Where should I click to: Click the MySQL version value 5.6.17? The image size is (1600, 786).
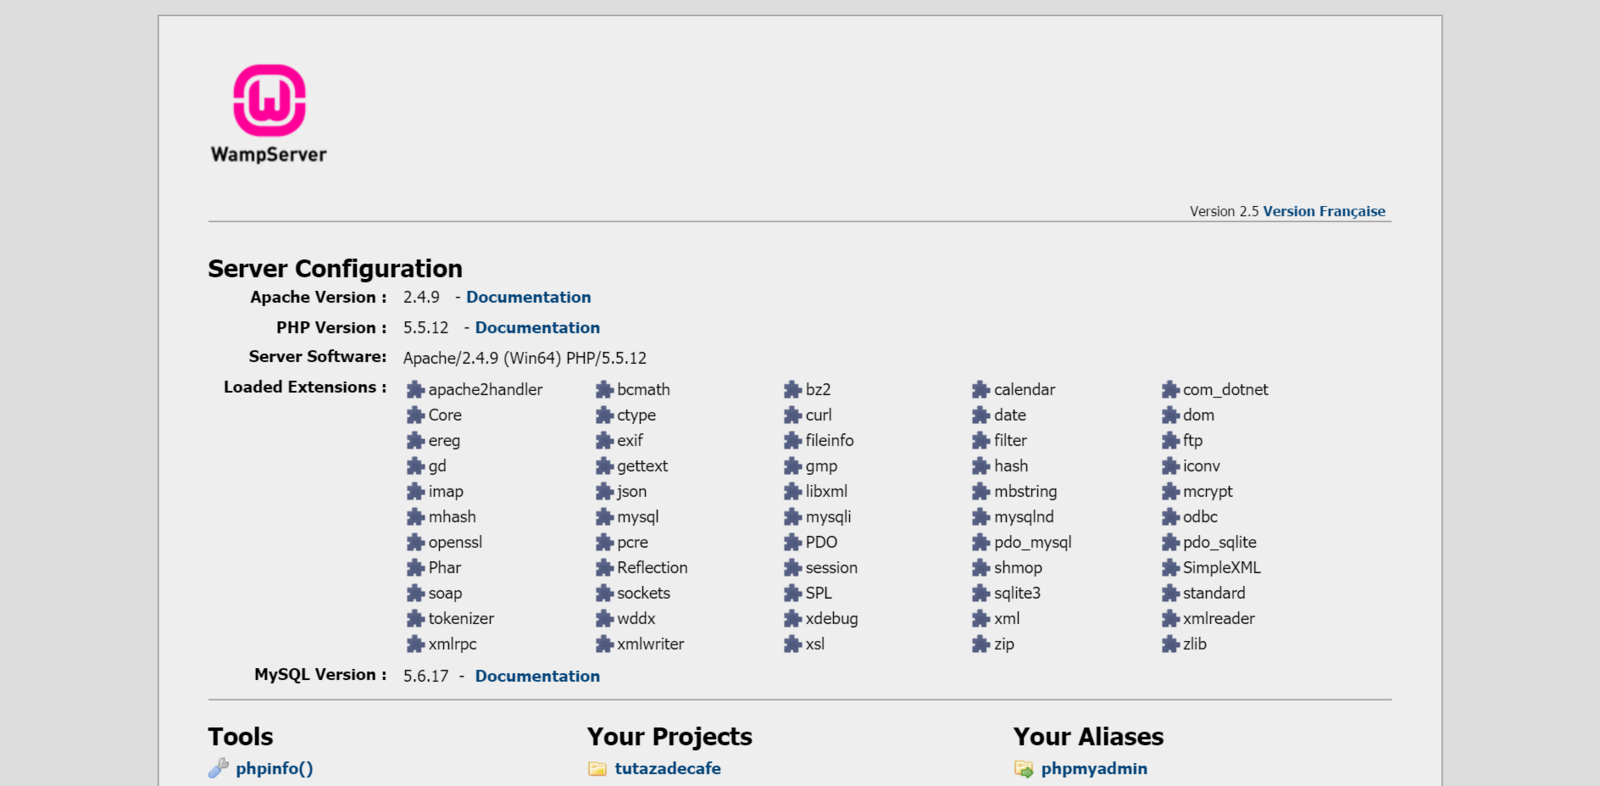(x=426, y=676)
